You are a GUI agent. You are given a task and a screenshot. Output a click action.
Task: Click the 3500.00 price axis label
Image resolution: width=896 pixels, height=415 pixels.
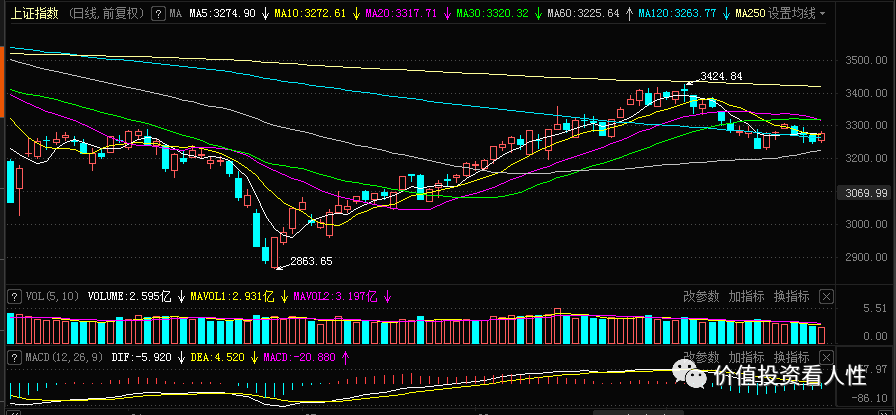[866, 61]
